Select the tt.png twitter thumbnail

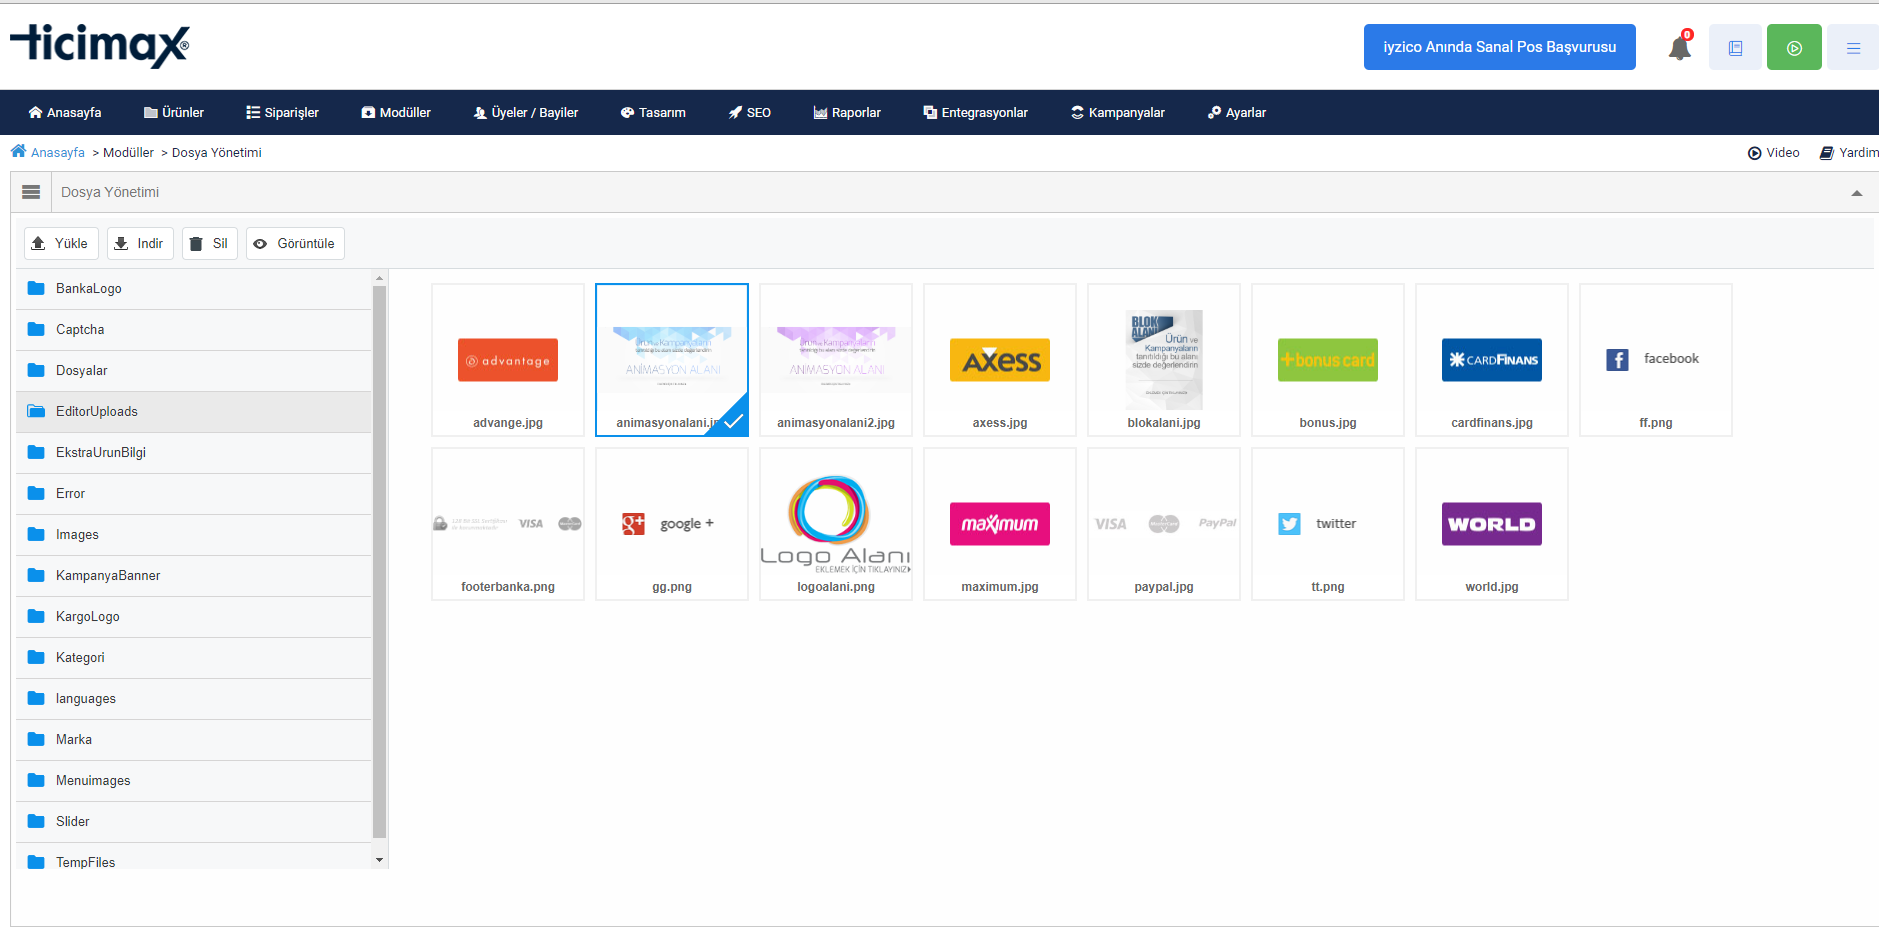pyautogui.click(x=1328, y=524)
